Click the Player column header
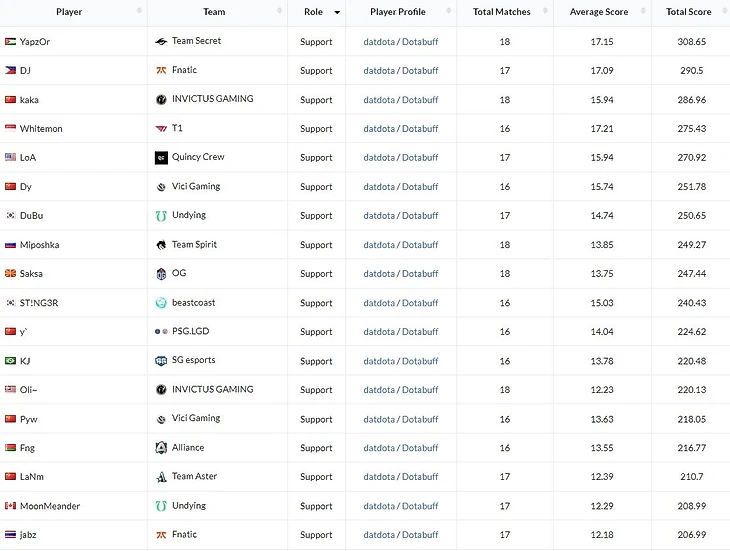Viewport: 730px width, 551px height. click(x=70, y=12)
